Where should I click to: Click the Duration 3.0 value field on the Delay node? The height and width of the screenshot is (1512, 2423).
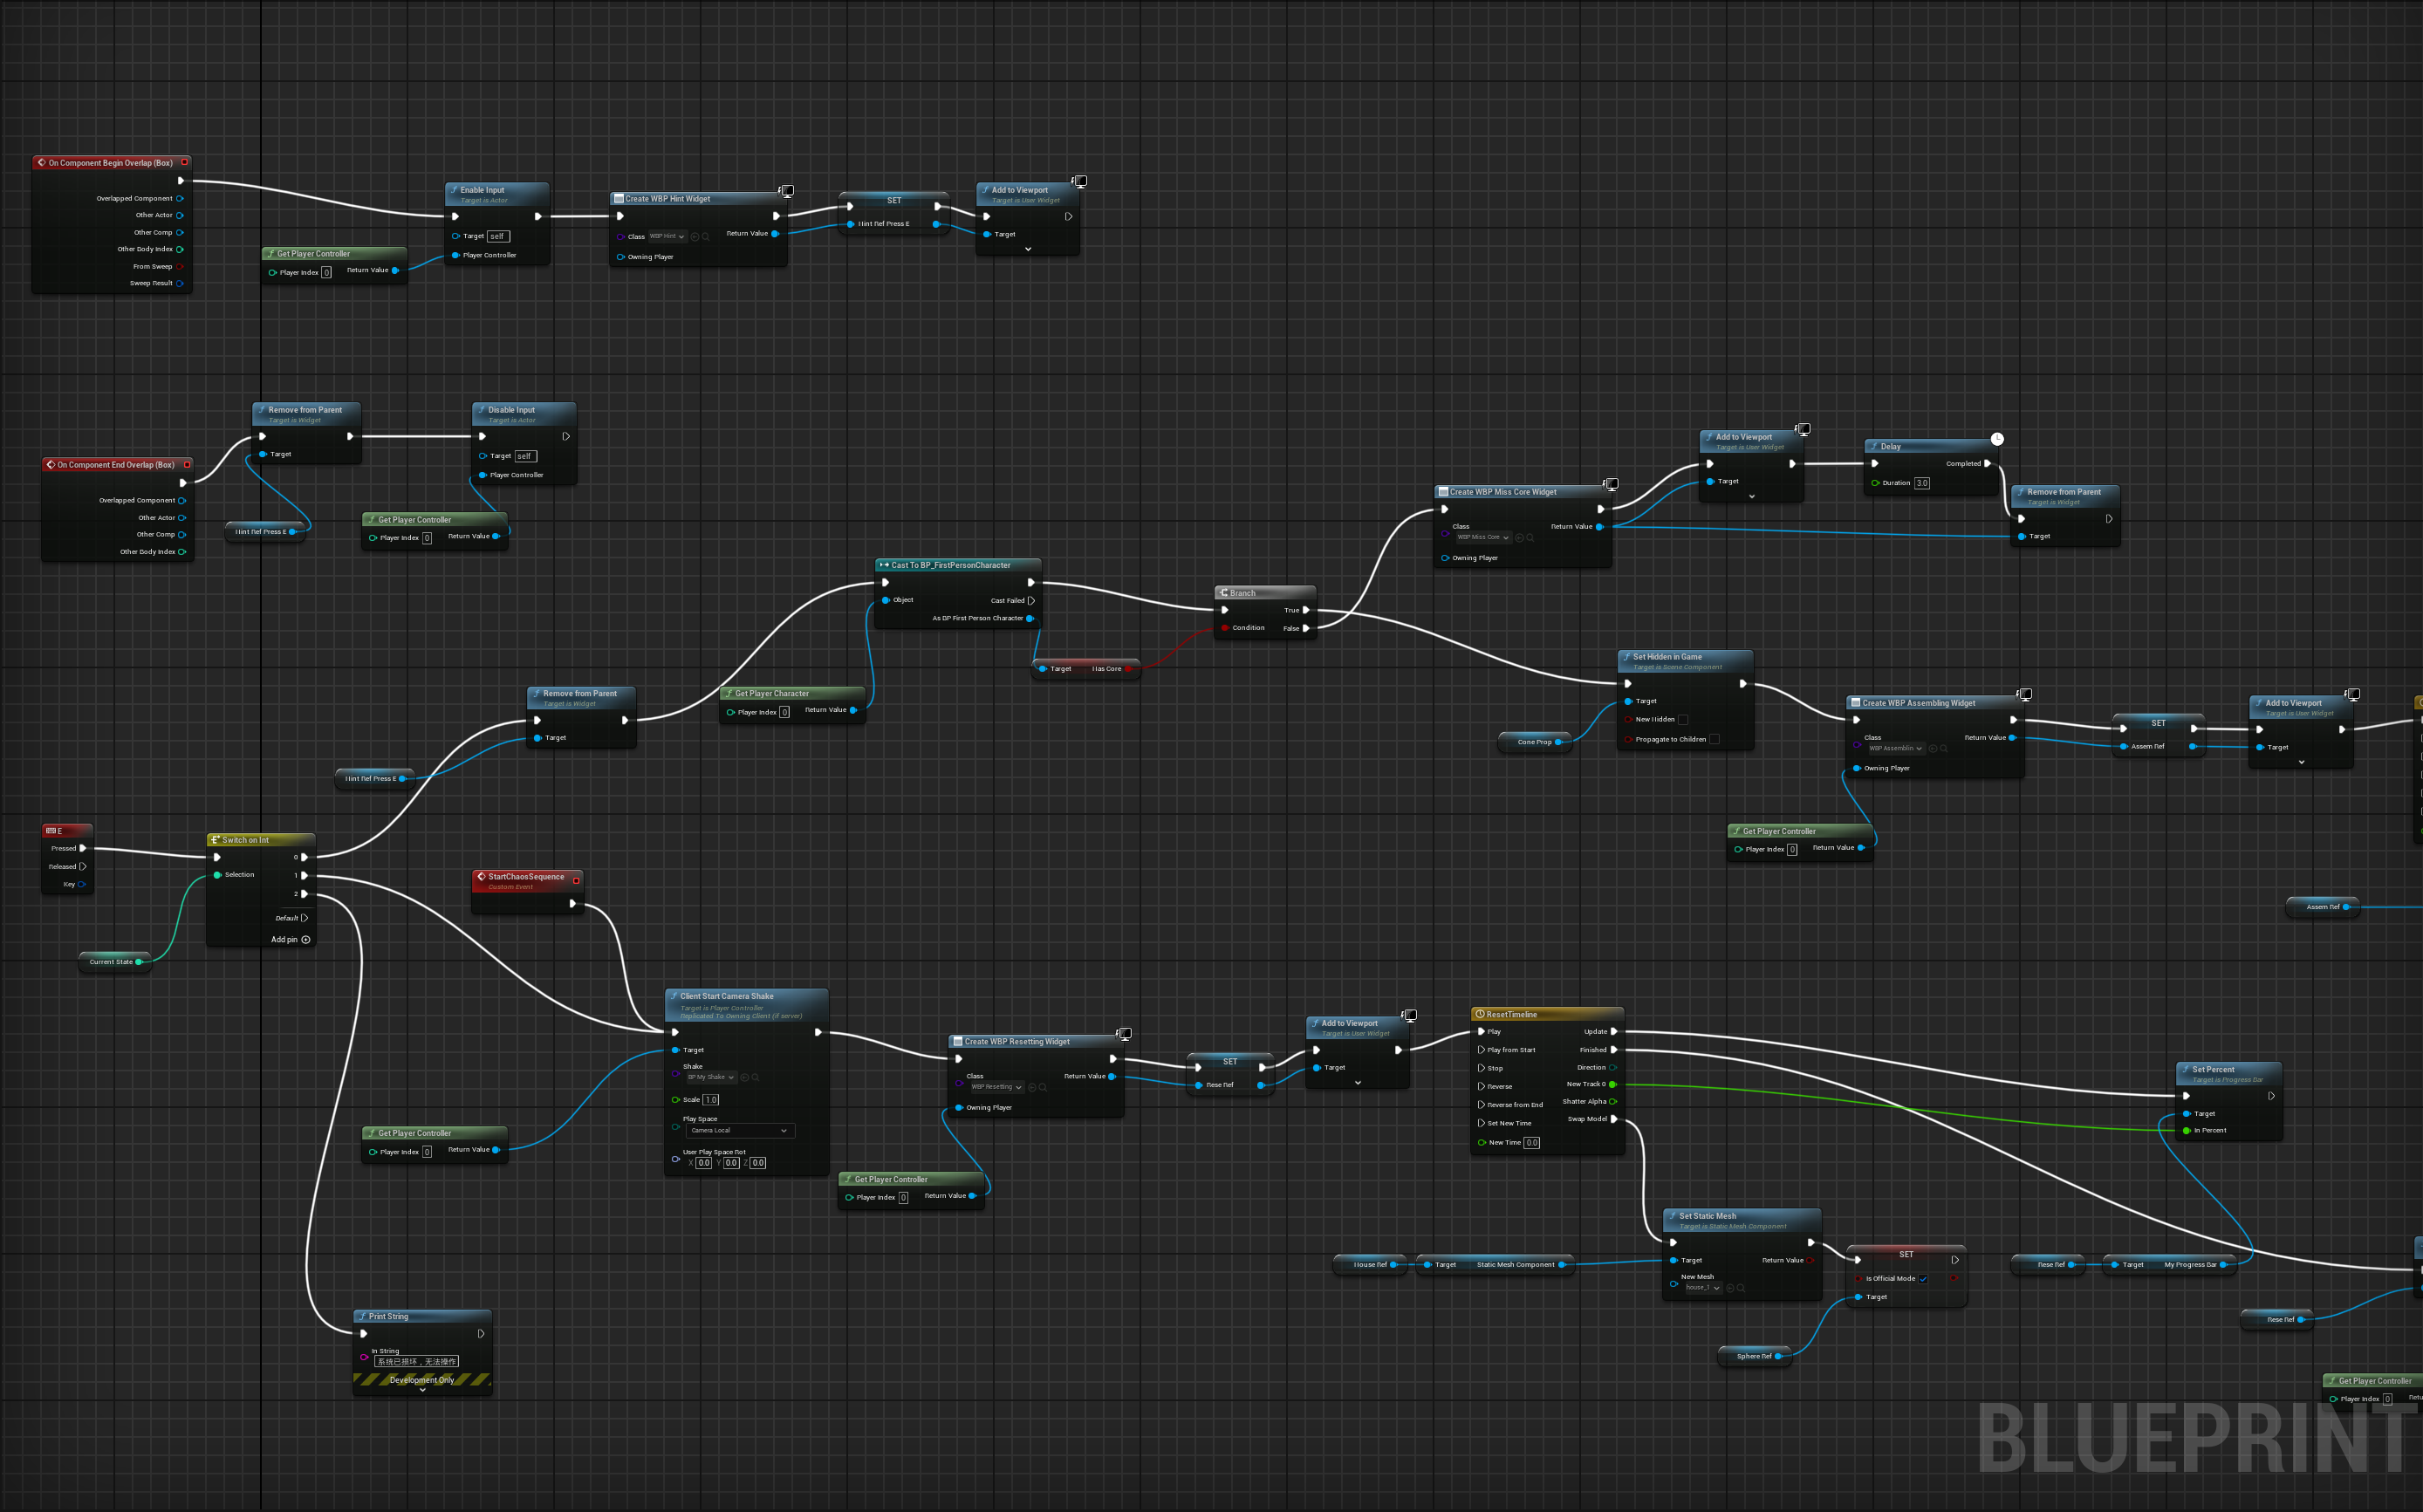(x=1921, y=483)
